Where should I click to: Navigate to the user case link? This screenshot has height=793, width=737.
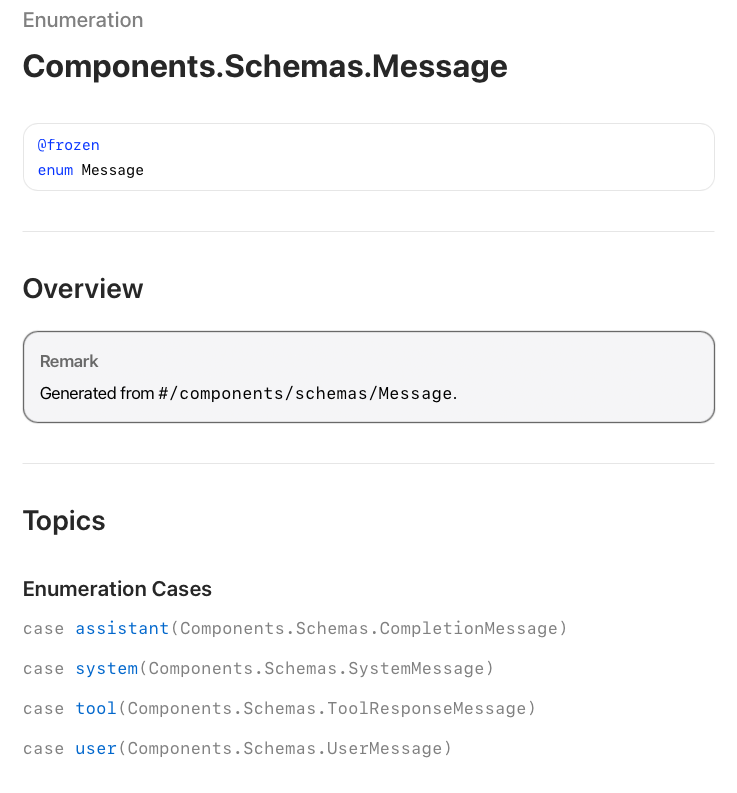coord(96,749)
